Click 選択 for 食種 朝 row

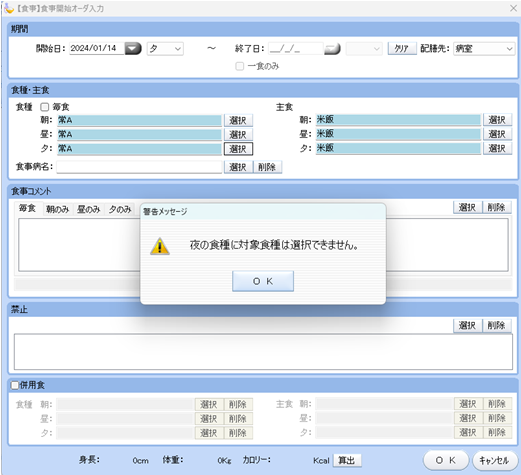pos(238,120)
